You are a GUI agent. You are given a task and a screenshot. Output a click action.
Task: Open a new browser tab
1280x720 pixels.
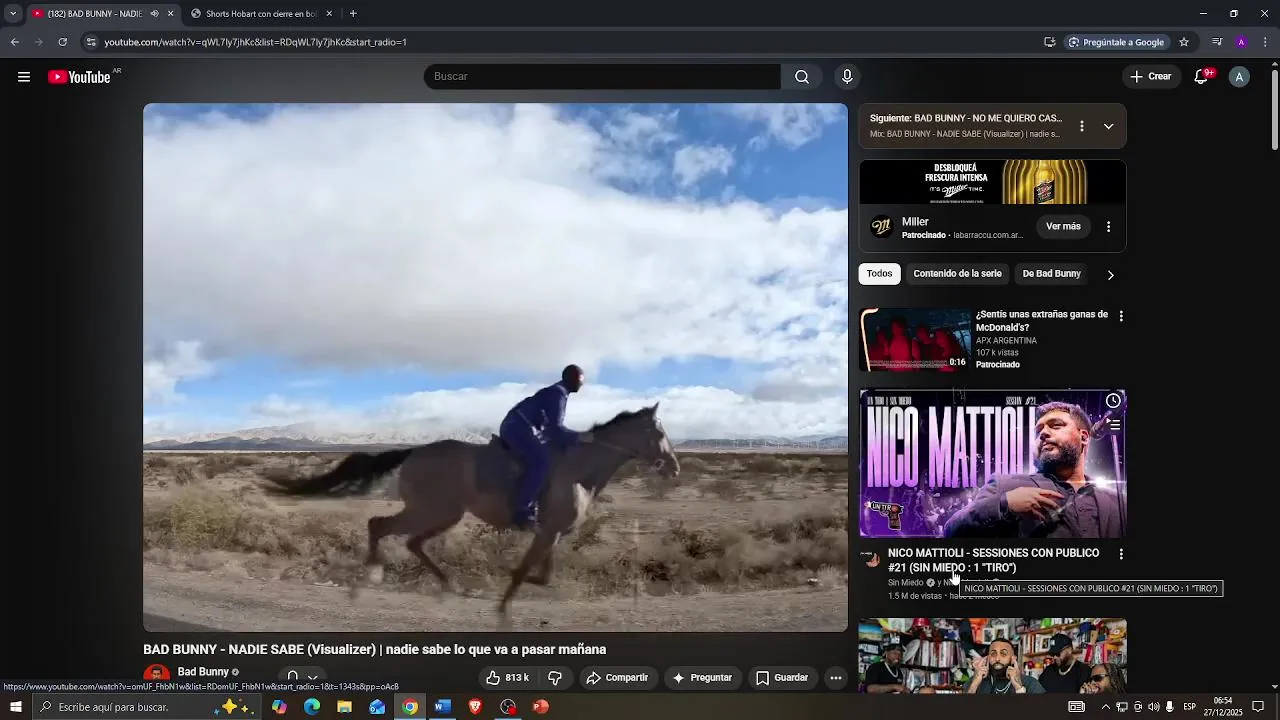pyautogui.click(x=353, y=14)
